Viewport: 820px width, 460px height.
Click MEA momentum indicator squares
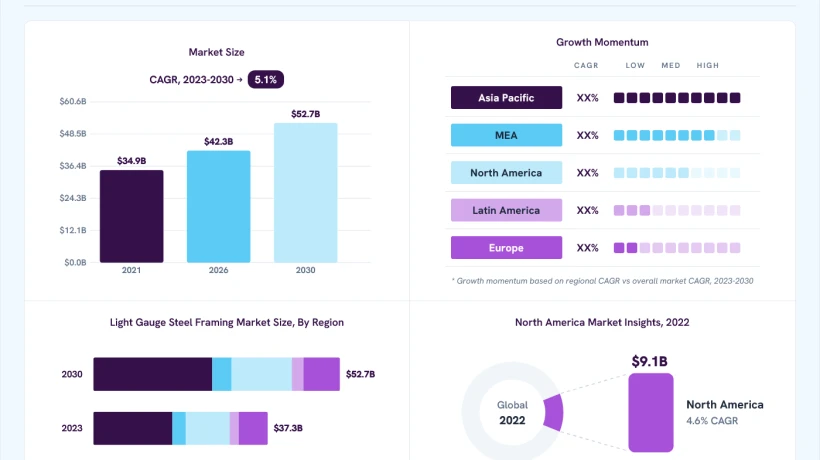677,135
